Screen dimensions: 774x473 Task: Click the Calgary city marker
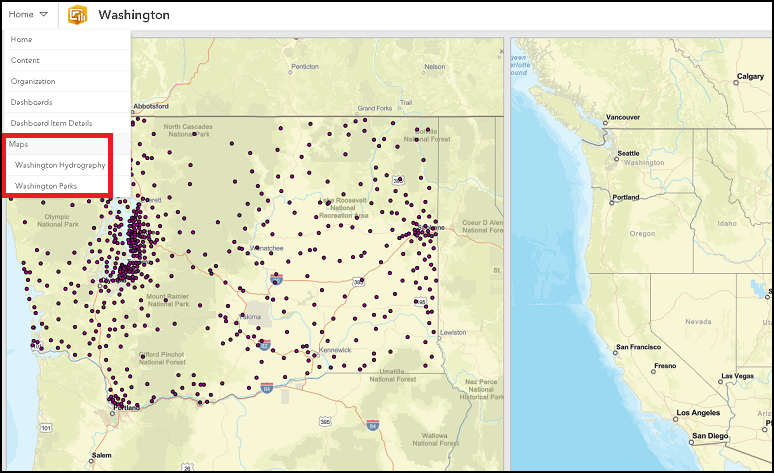point(736,82)
